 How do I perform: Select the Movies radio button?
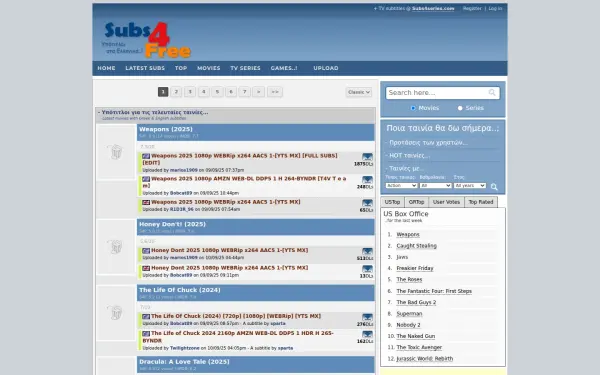click(413, 108)
